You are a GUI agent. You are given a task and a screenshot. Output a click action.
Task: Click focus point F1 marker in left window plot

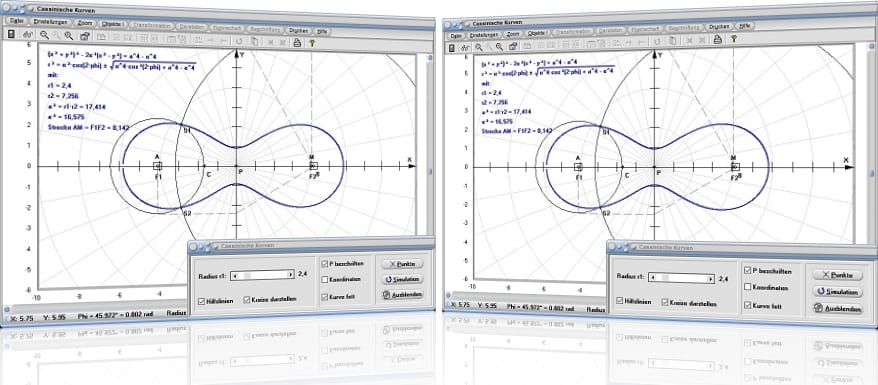pos(158,166)
